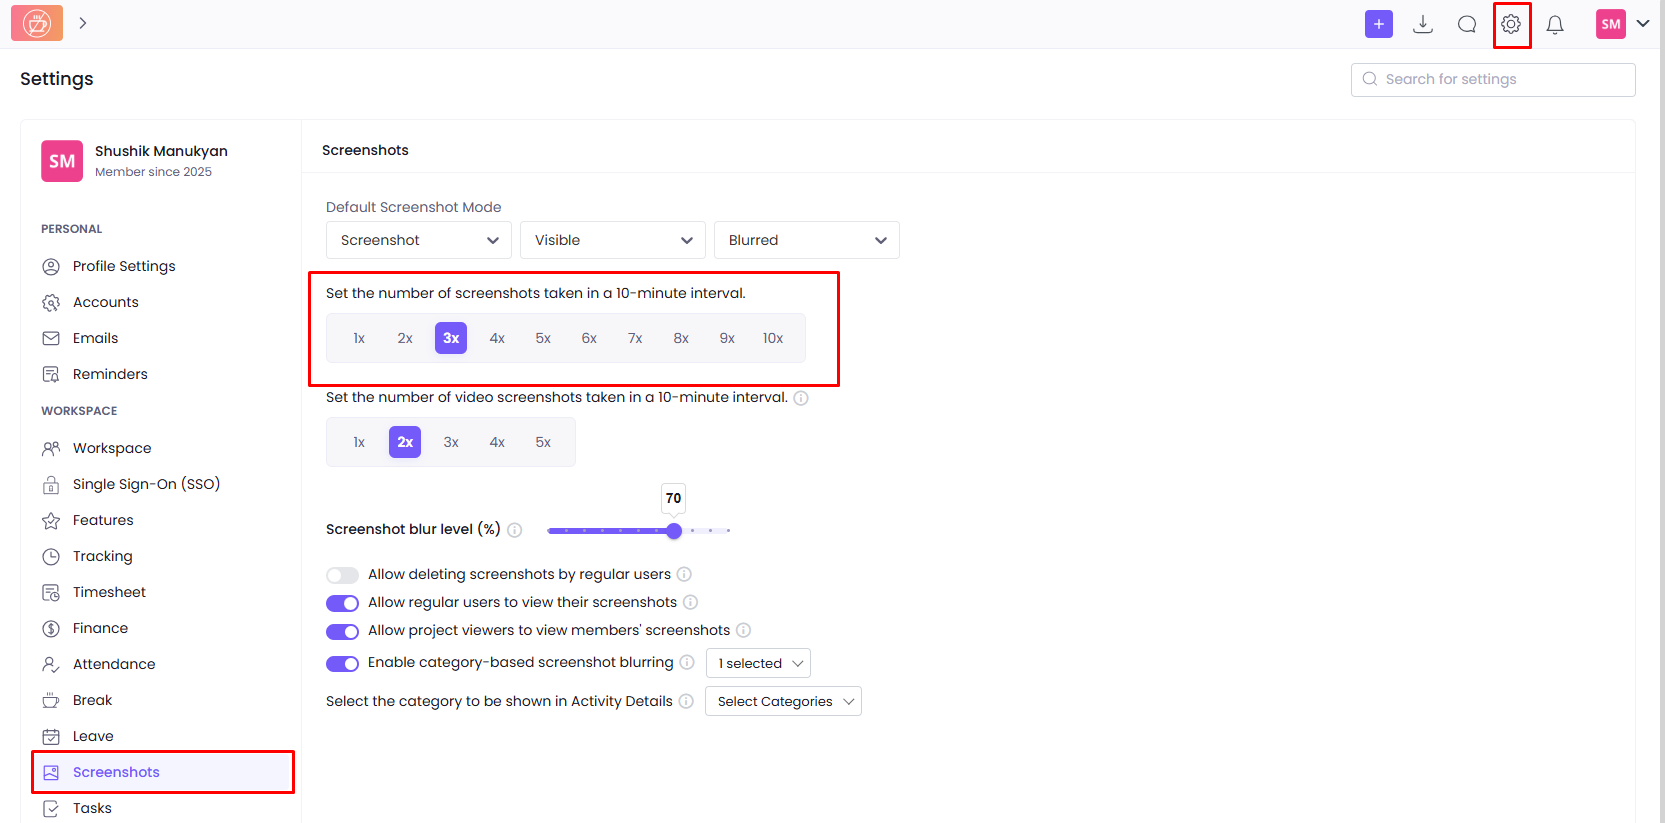The width and height of the screenshot is (1665, 823).
Task: Click info icon beside Screenshot blur level
Action: click(x=514, y=530)
